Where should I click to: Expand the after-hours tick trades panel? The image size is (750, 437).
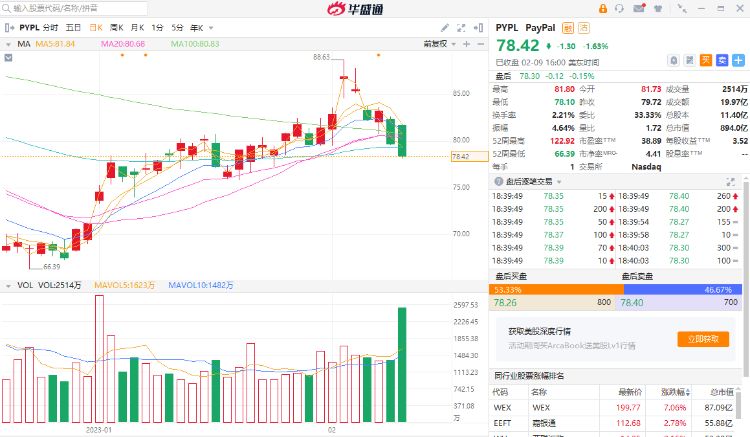pyautogui.click(x=730, y=182)
